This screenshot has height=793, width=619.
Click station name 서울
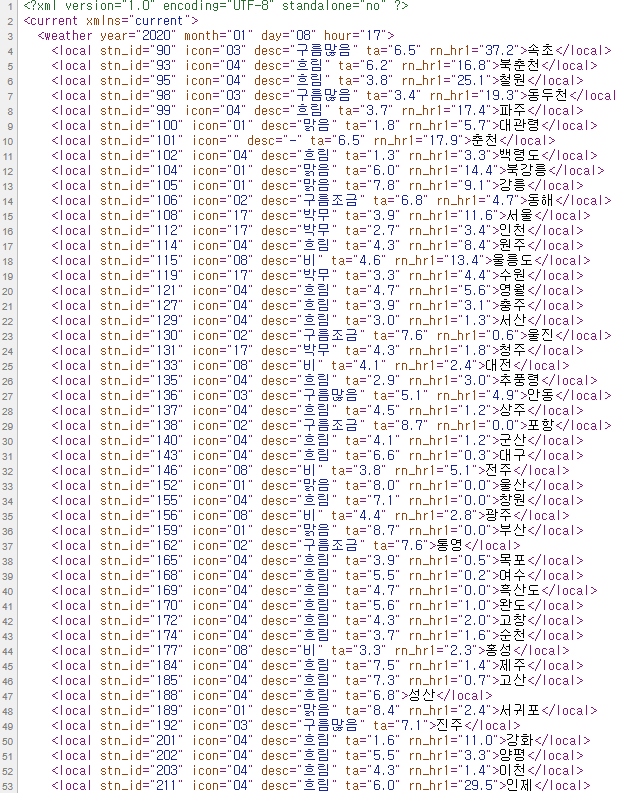tap(520, 215)
